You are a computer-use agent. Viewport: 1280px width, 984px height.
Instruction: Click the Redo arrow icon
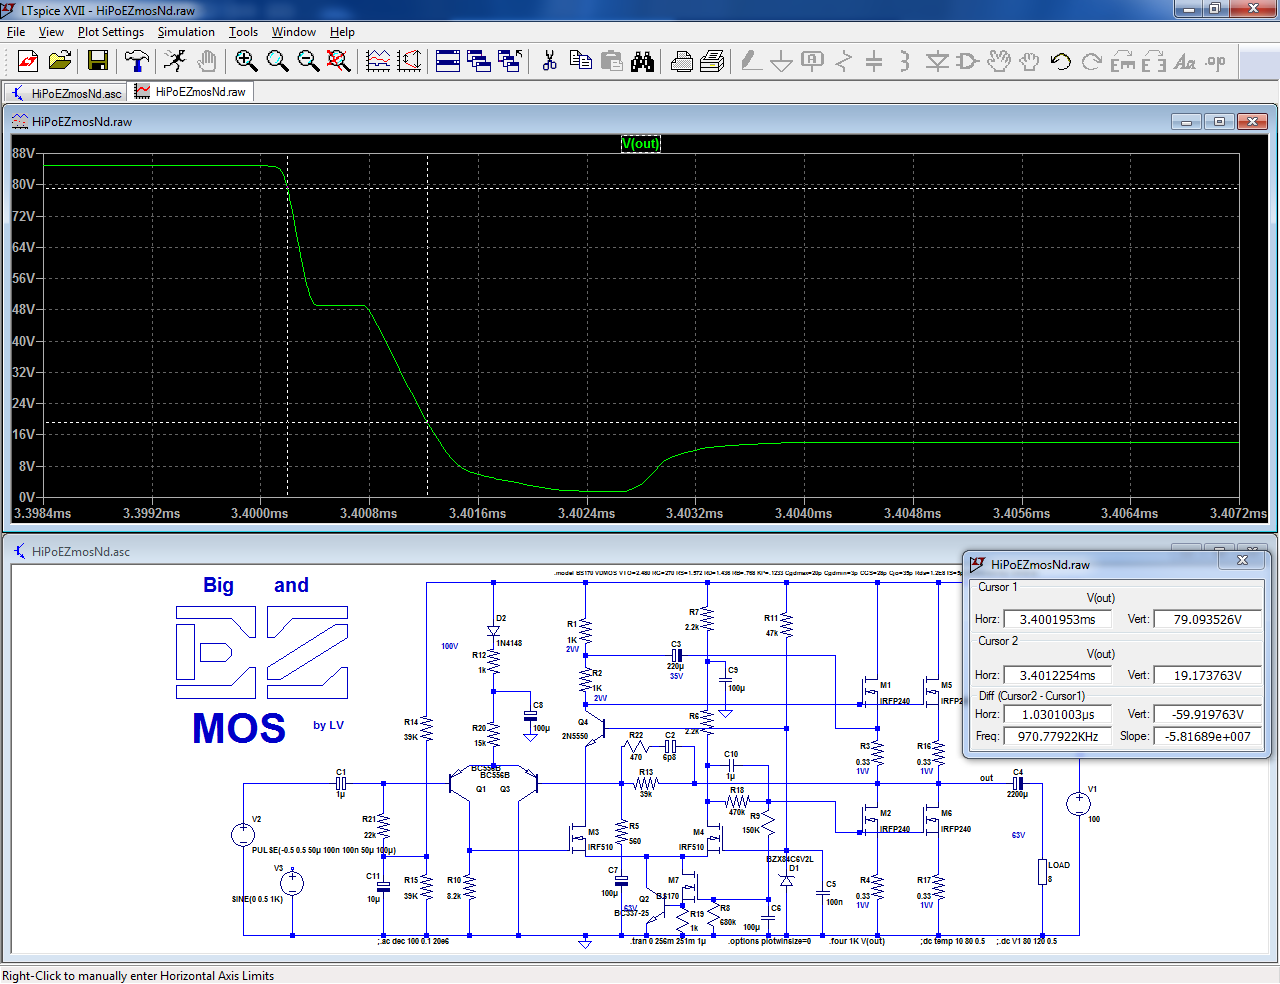1091,61
